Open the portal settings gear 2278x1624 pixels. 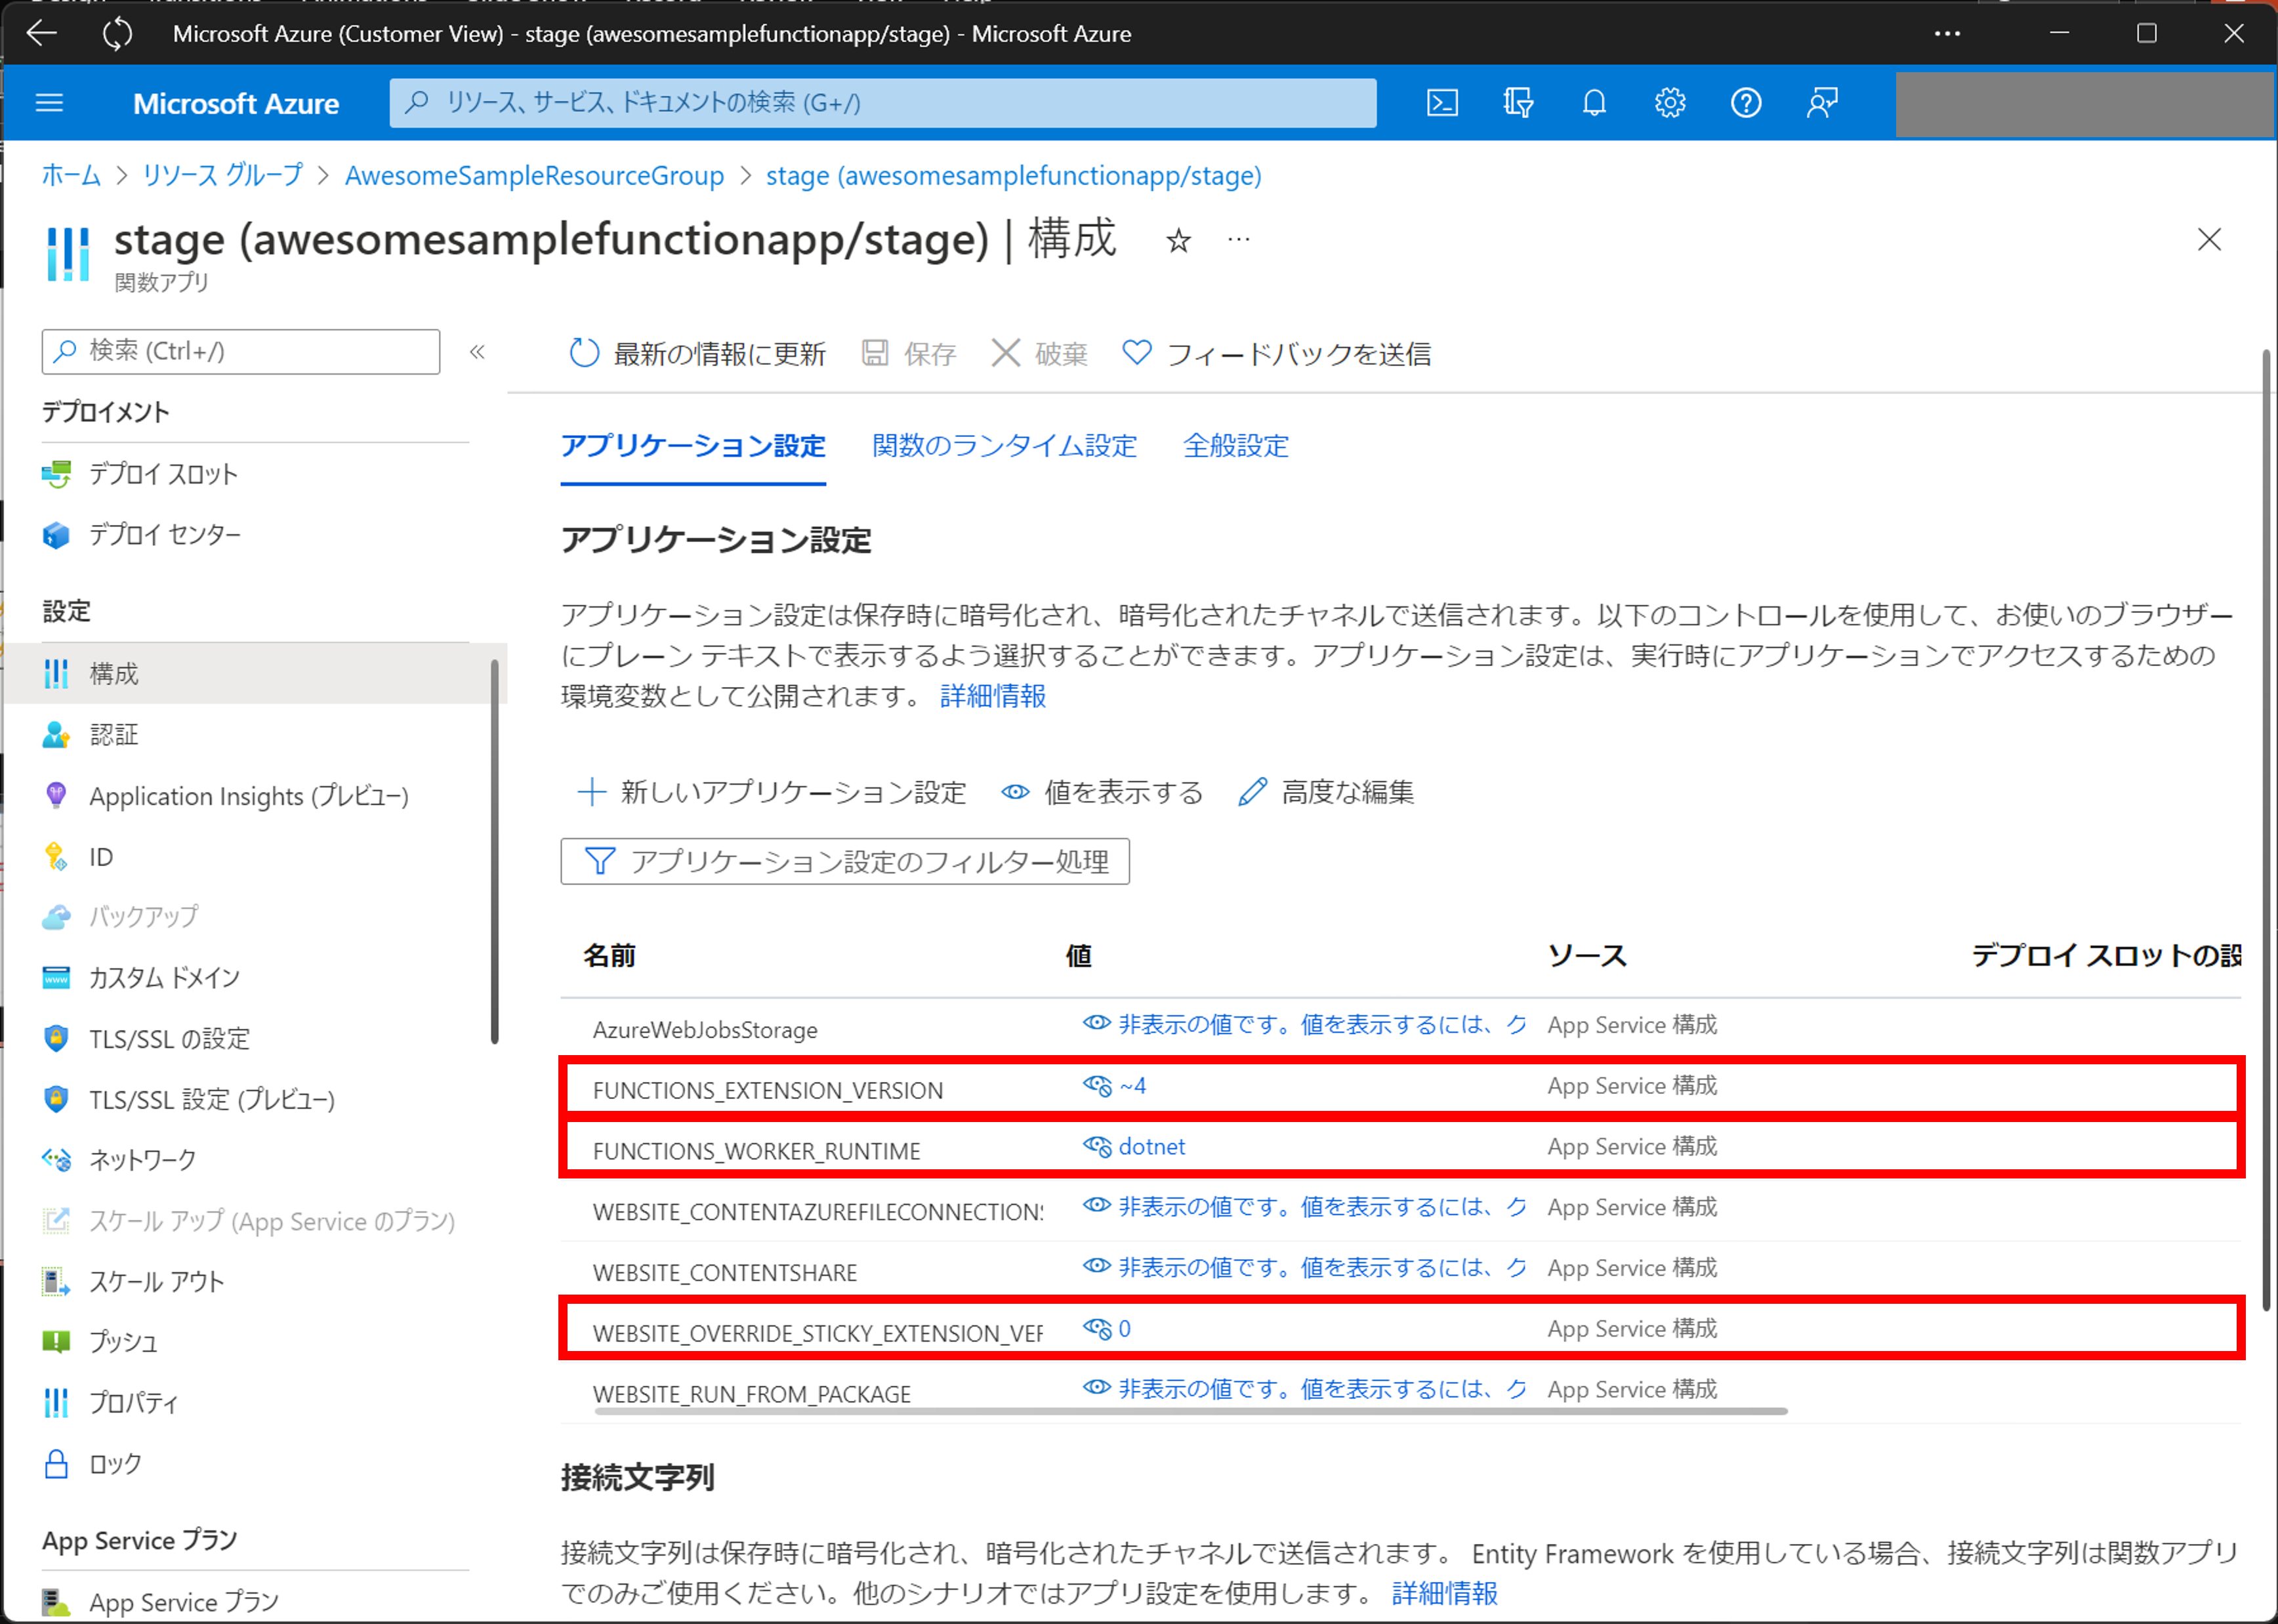pyautogui.click(x=1670, y=102)
